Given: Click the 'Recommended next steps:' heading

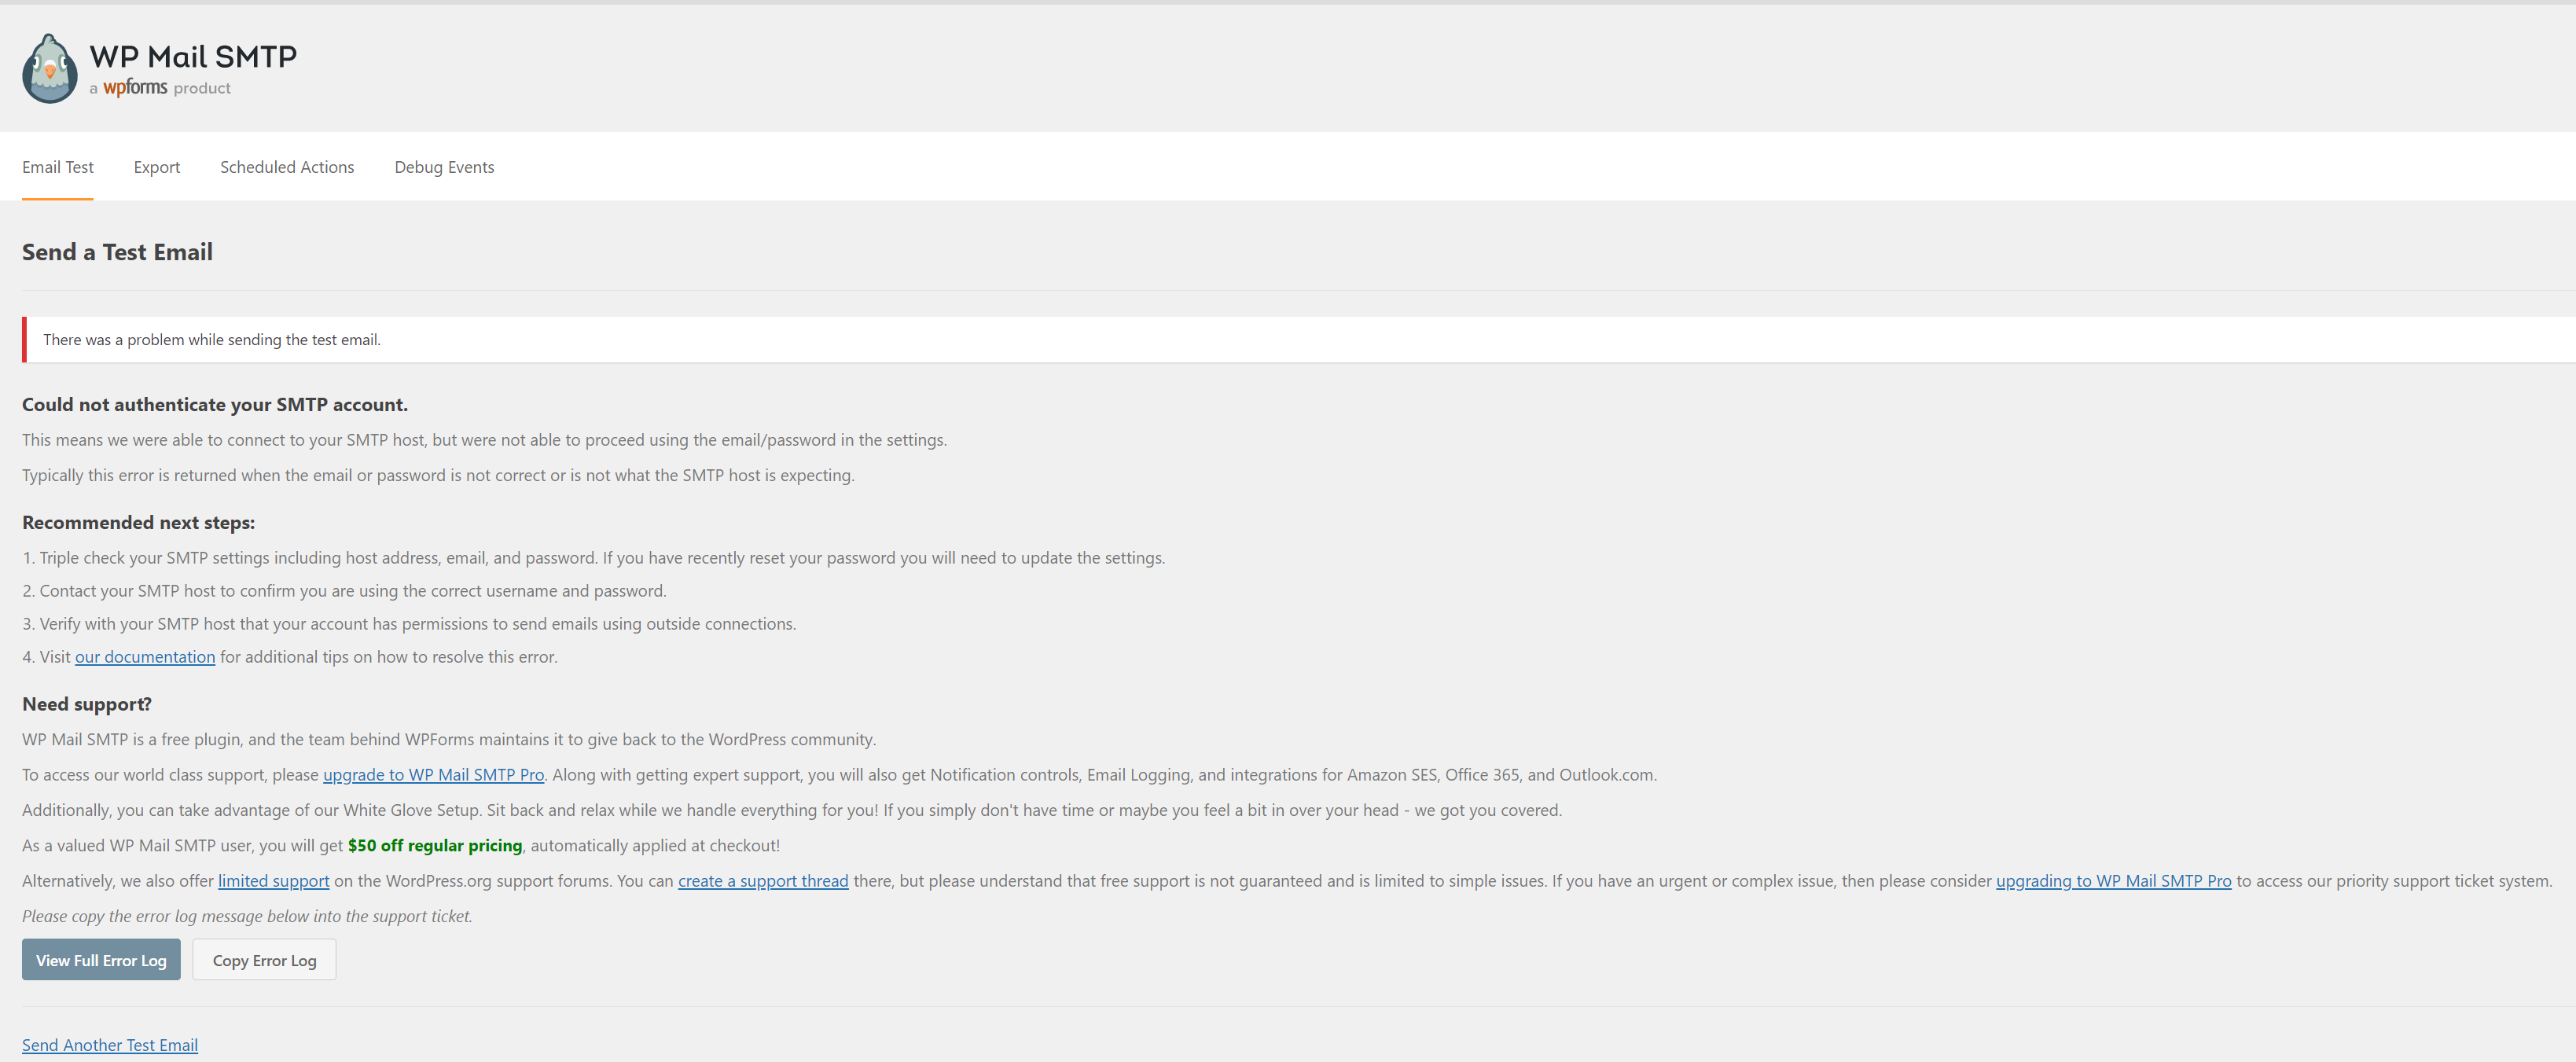Looking at the screenshot, I should pos(138,523).
